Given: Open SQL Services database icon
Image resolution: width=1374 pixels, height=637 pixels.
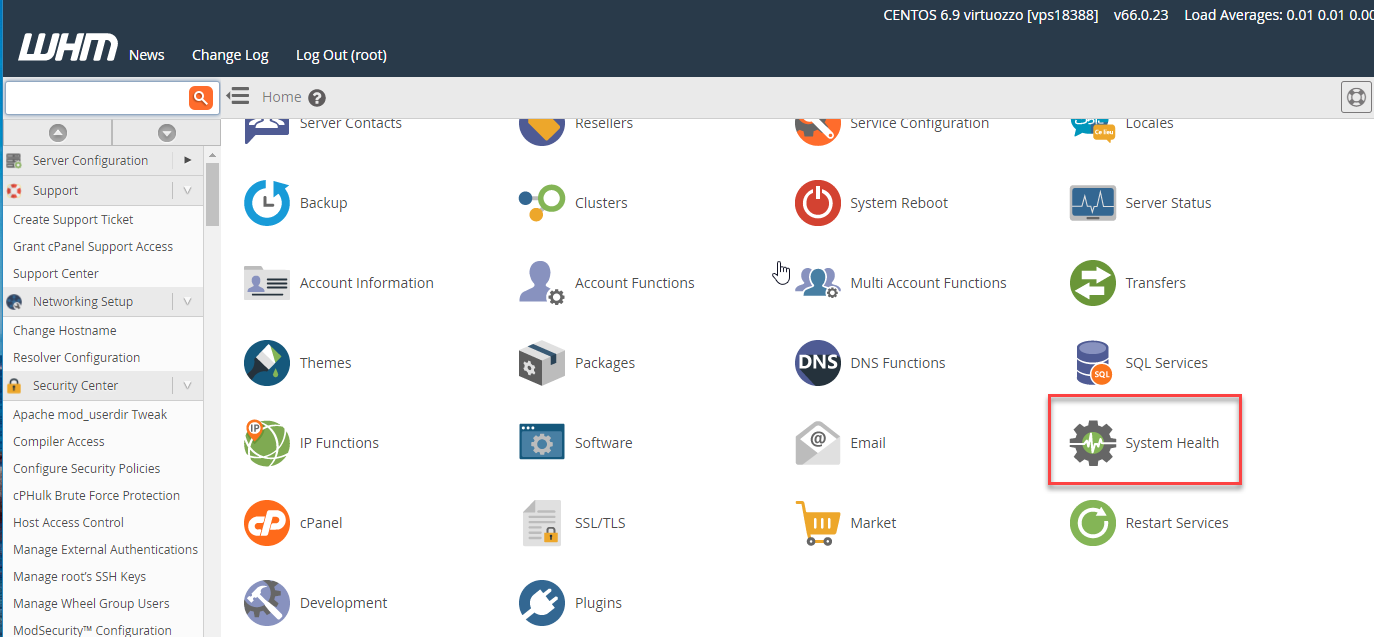Looking at the screenshot, I should [1092, 363].
